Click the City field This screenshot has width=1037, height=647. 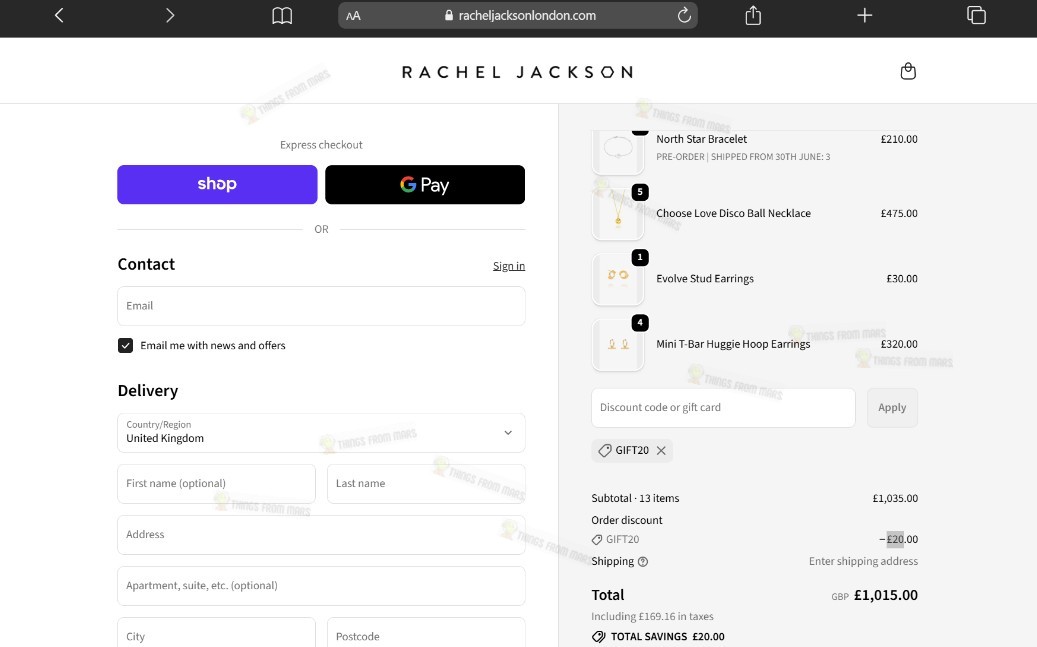[x=216, y=632]
